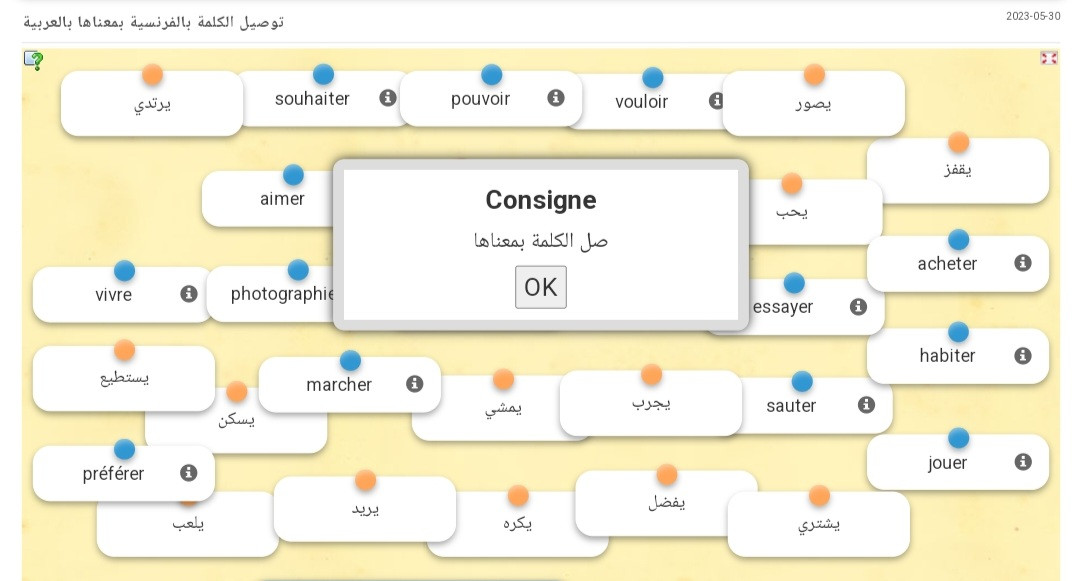Open info icon on the jouer card
Viewport: 1080px width, 581px height.
pyautogui.click(x=1023, y=461)
